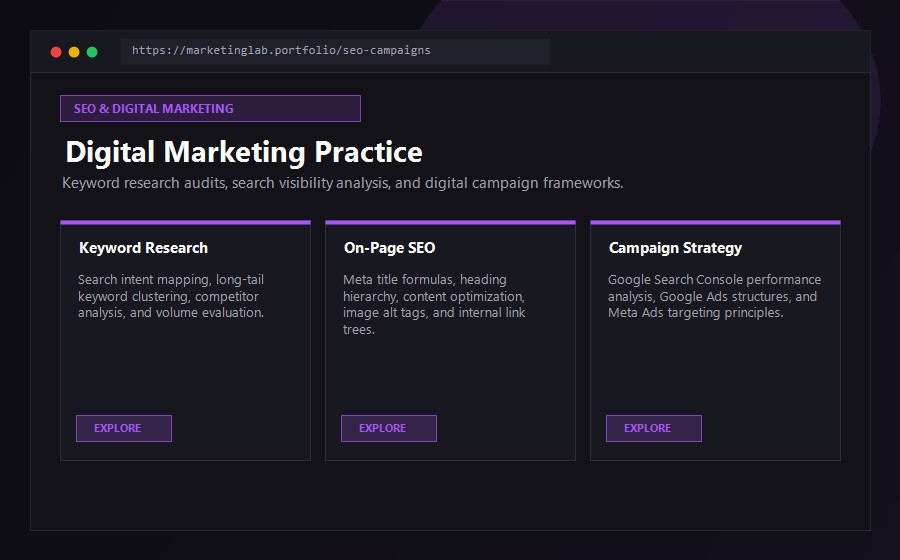This screenshot has height=560, width=900.
Task: Click the 'Meta title formulas' description text
Action: [x=434, y=304]
